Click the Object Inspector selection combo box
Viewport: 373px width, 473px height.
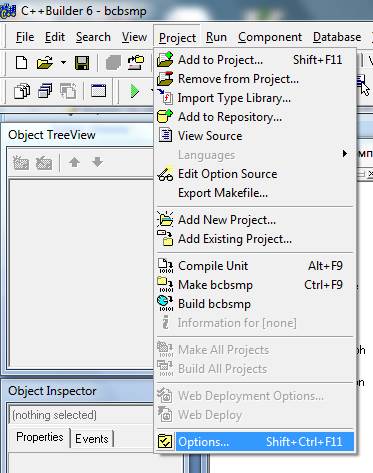pos(82,415)
